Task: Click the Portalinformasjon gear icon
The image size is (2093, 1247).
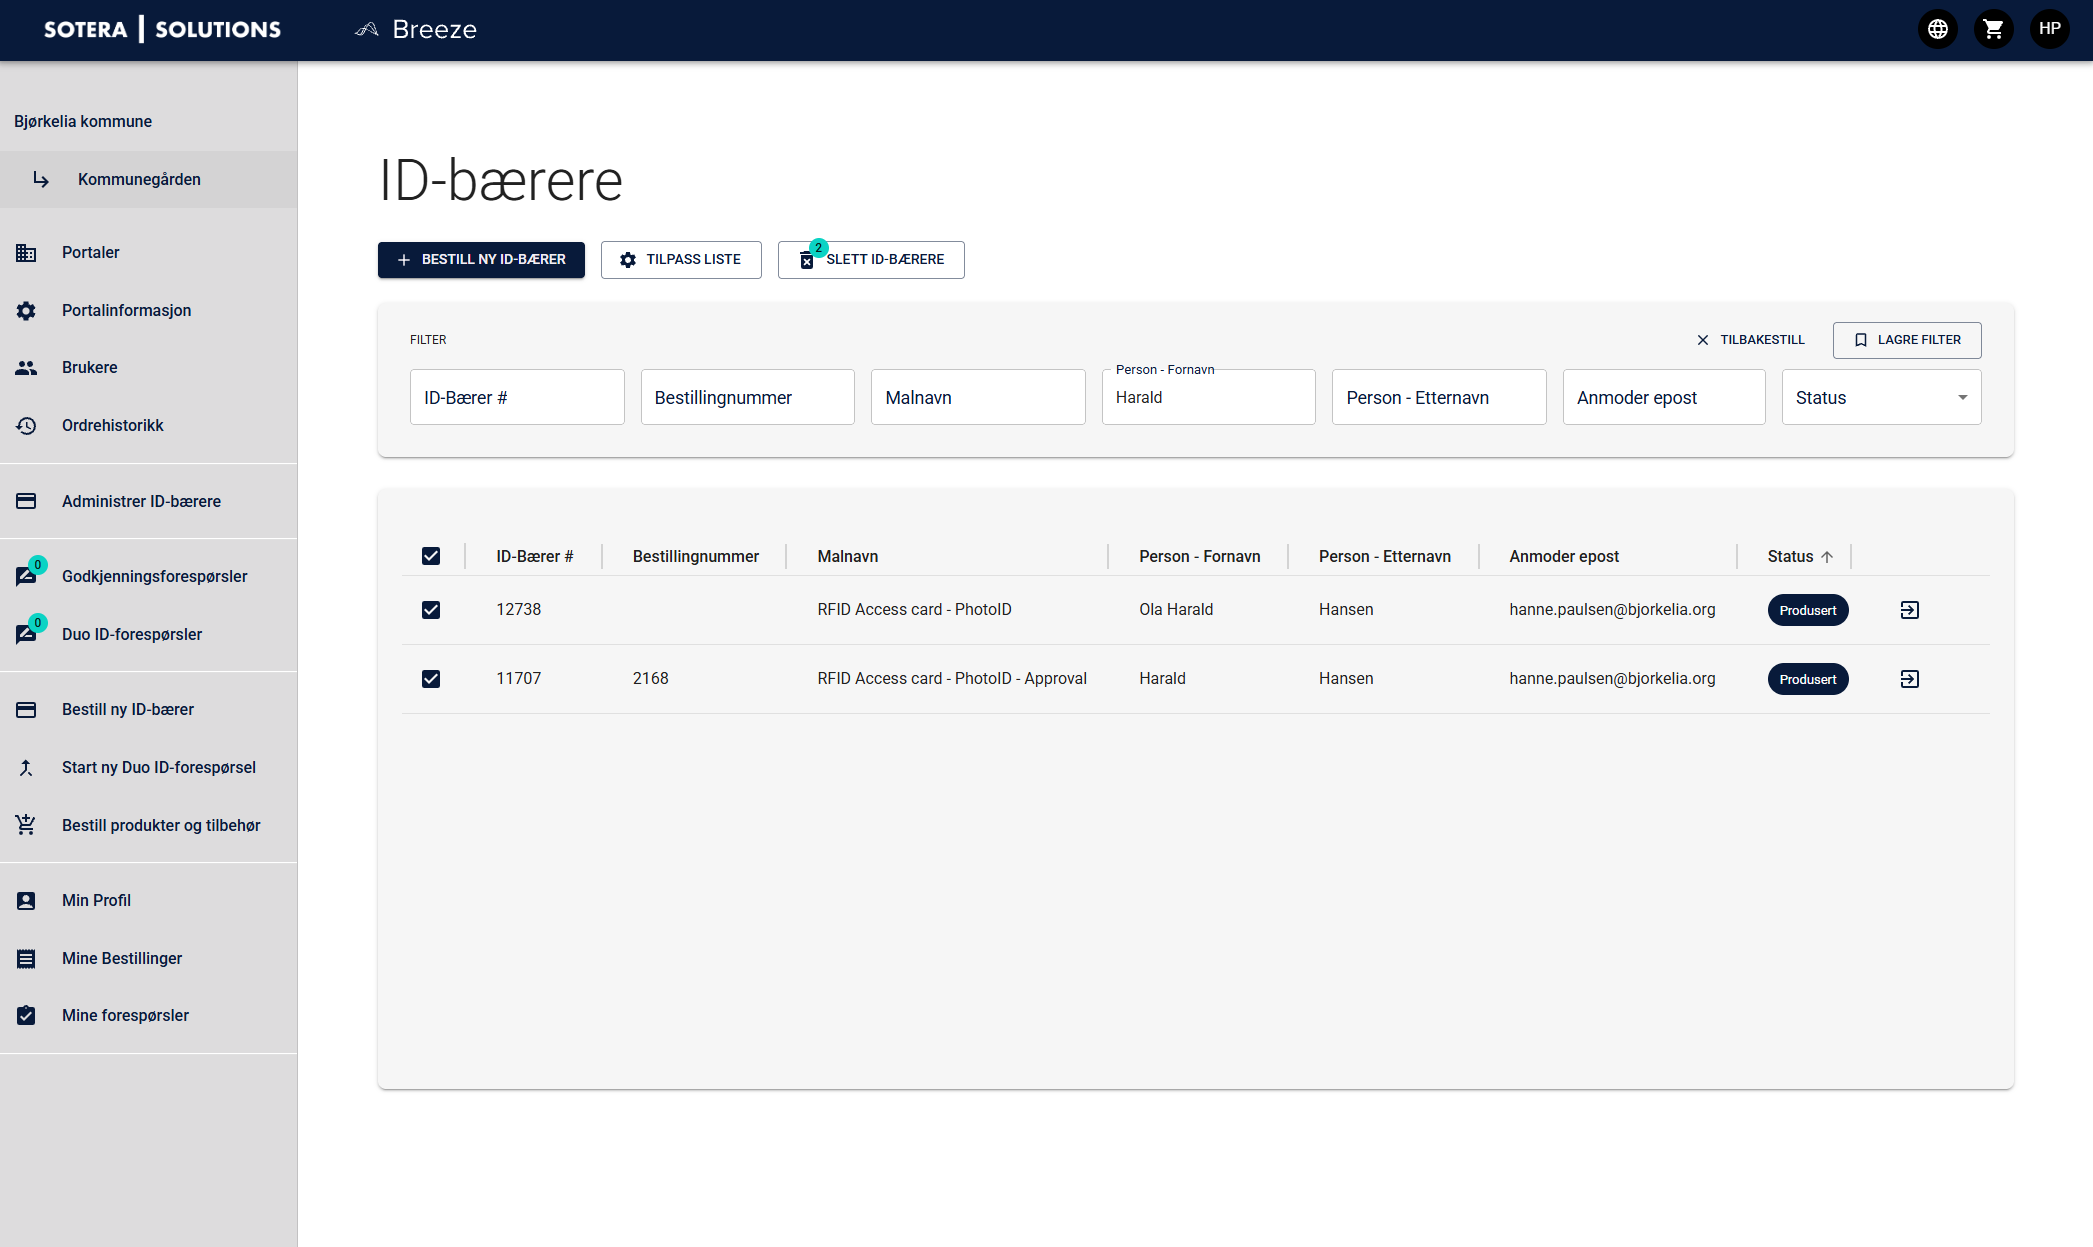Action: click(26, 311)
